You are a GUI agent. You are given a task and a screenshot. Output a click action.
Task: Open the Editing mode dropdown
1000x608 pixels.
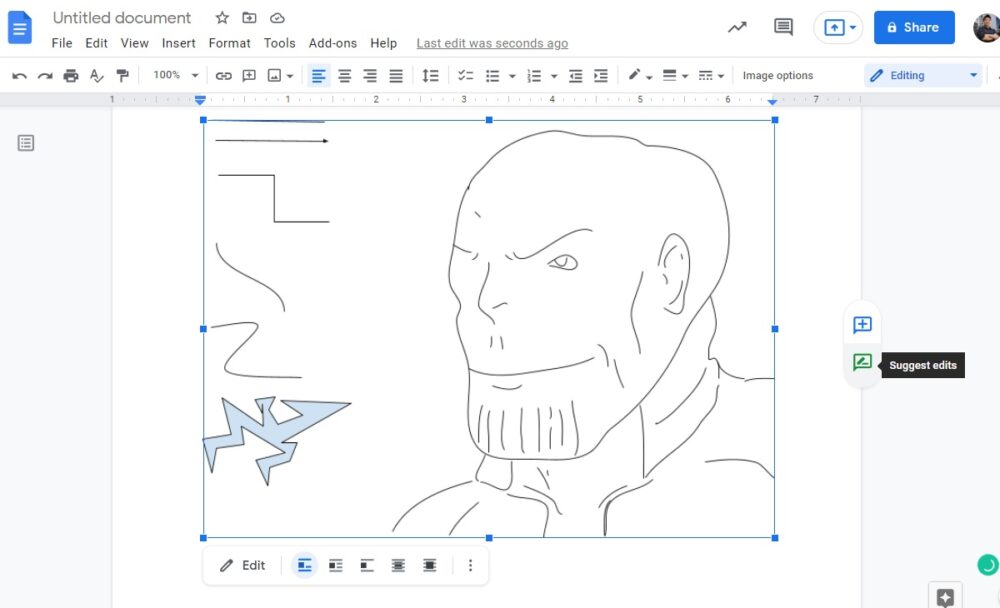click(922, 75)
